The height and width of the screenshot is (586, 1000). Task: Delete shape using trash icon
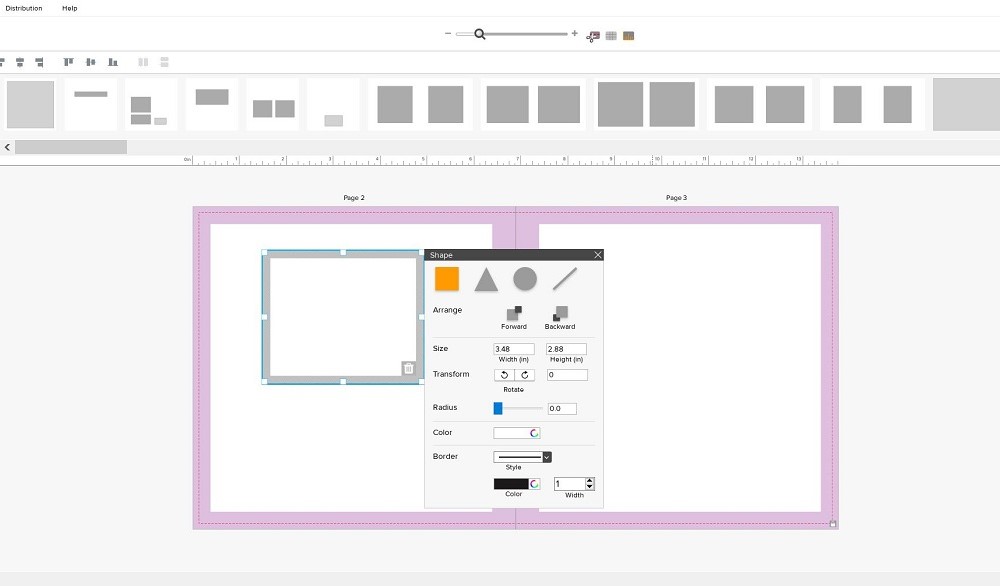coord(408,369)
